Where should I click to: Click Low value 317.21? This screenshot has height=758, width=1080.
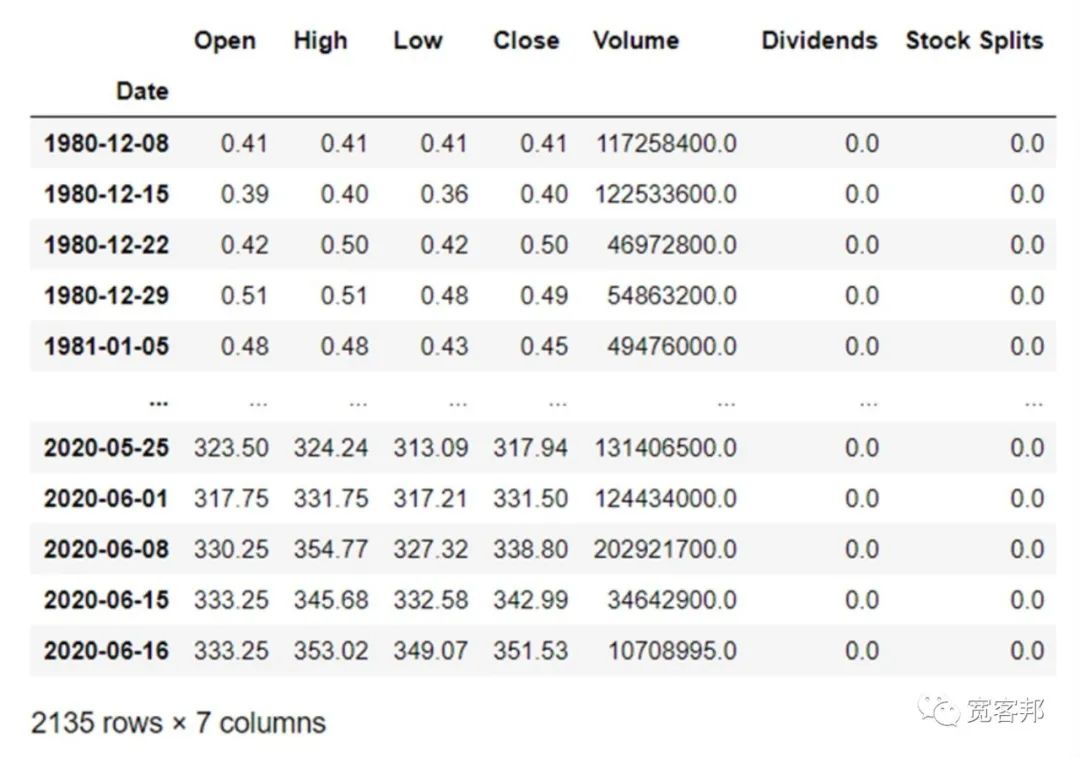tap(430, 498)
